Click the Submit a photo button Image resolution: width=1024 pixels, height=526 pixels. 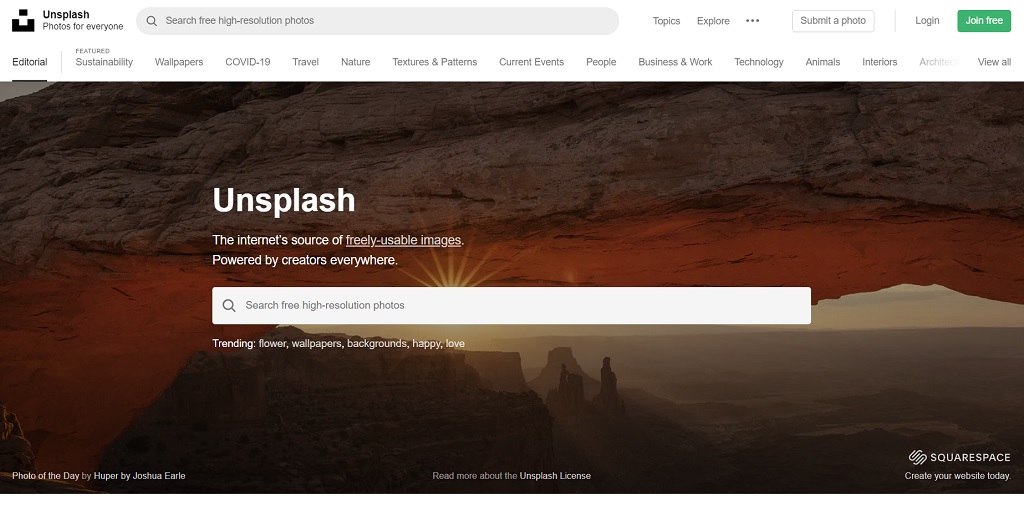tap(833, 21)
